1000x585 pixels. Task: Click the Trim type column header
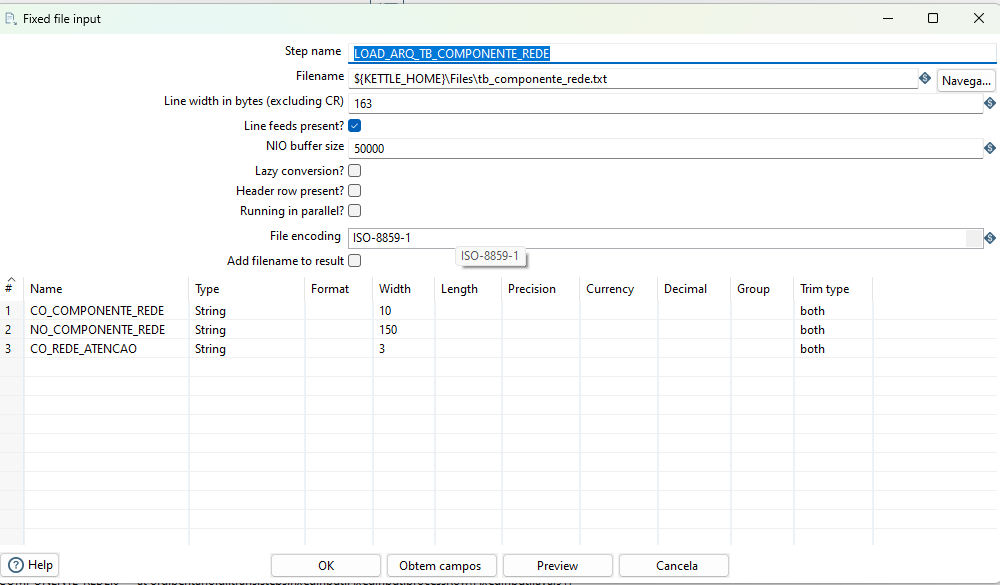[833, 289]
